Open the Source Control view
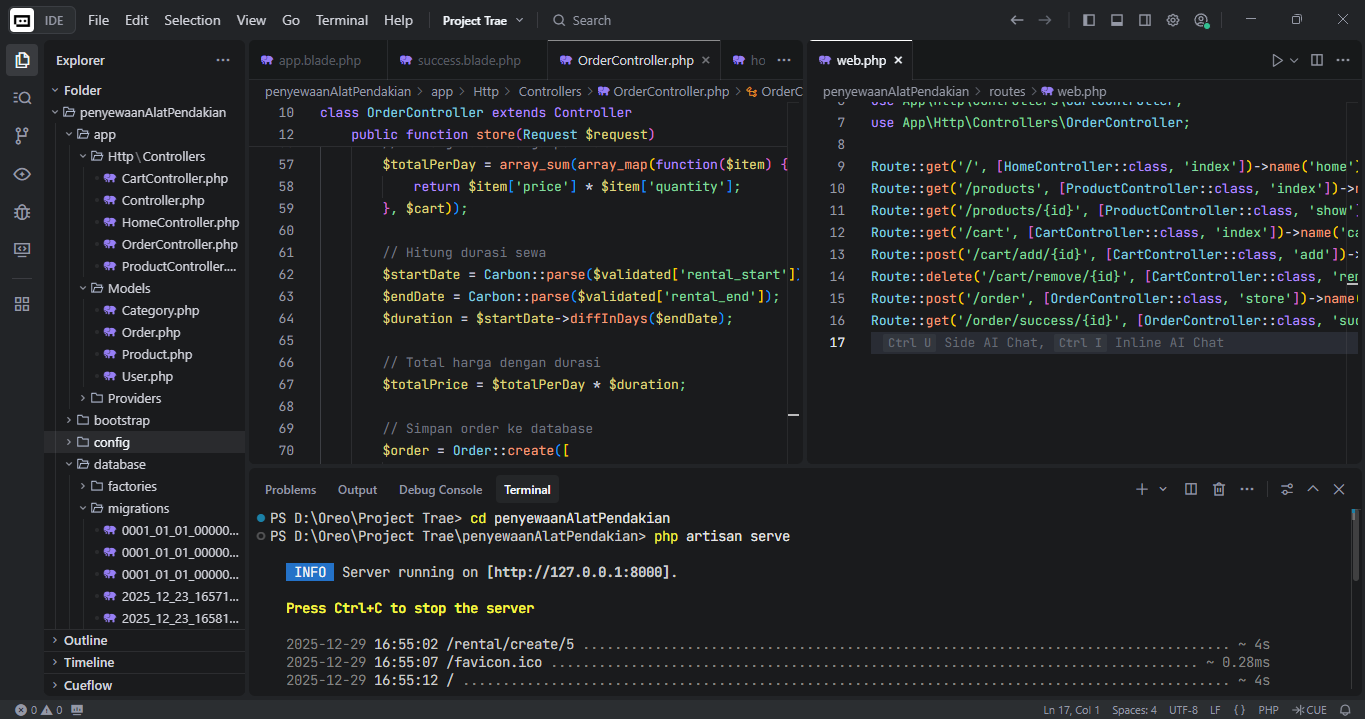Screen dimensions: 1365x719 [x=21, y=136]
